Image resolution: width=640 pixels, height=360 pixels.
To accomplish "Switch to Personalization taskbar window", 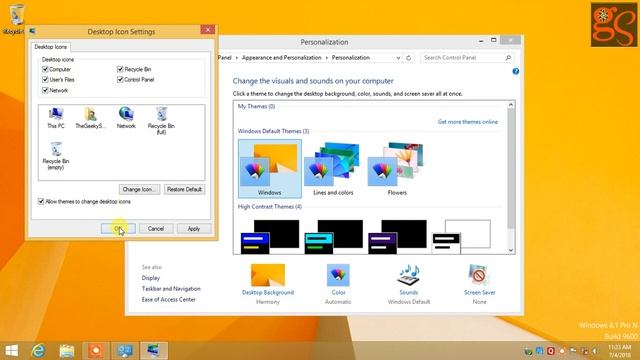I will [x=153, y=351].
